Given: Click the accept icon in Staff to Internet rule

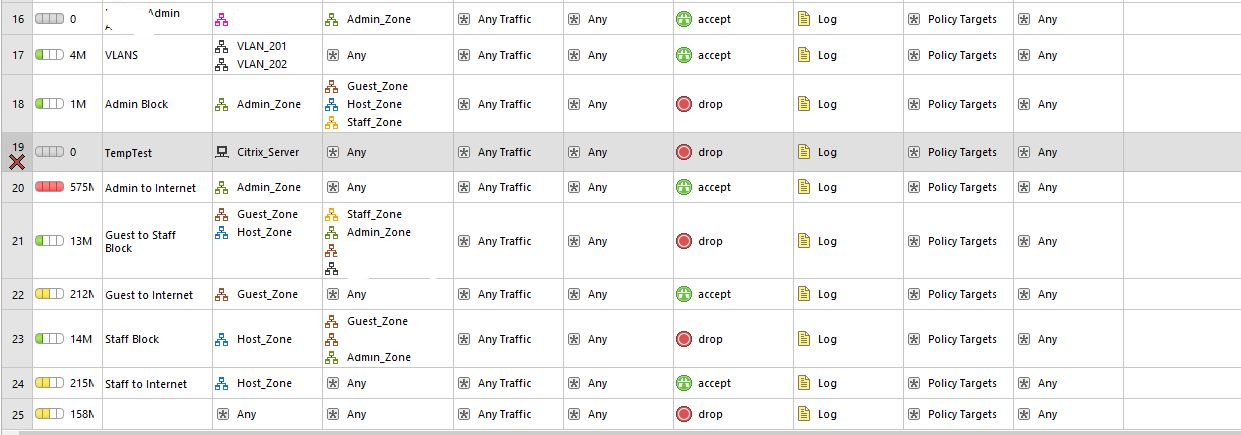Looking at the screenshot, I should 684,383.
